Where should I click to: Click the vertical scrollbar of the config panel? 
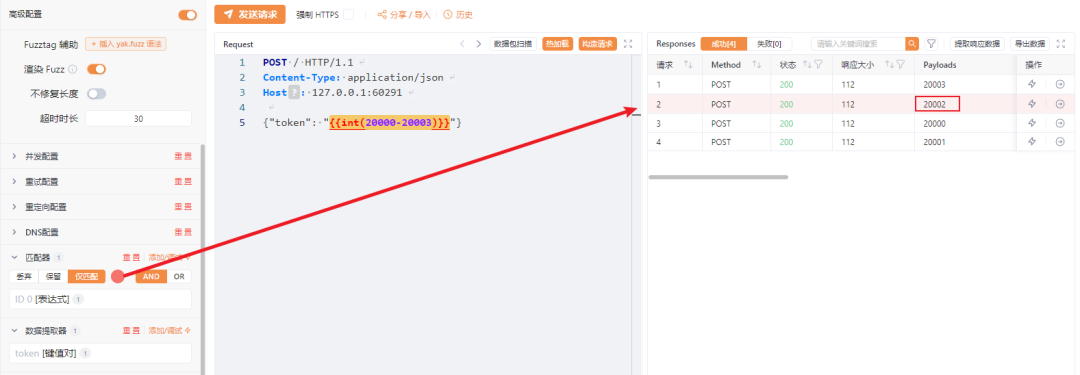202,259
